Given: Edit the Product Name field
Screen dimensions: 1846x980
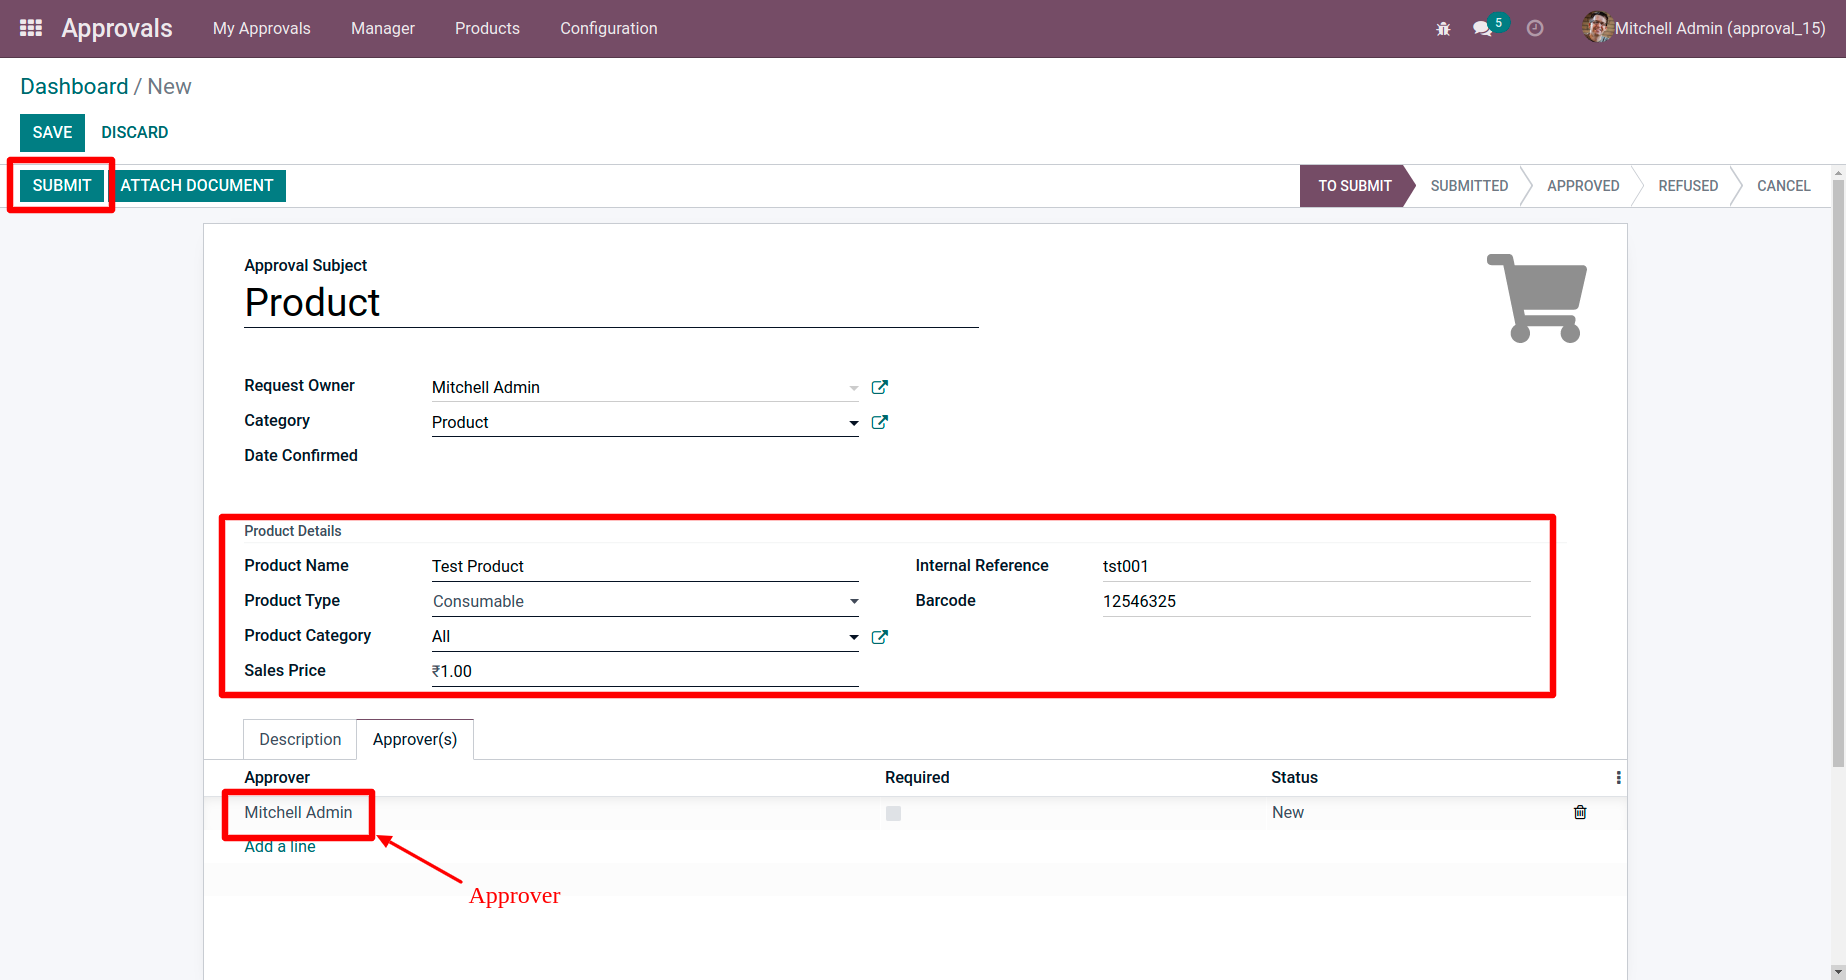Looking at the screenshot, I should [x=645, y=566].
